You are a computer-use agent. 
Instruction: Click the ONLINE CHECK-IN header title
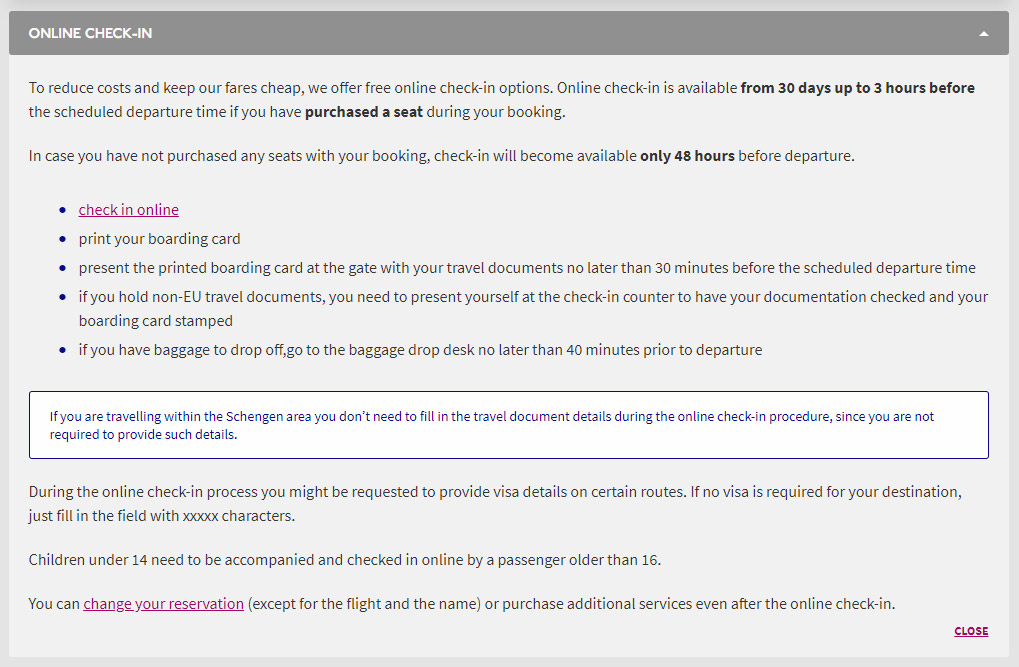(x=90, y=33)
